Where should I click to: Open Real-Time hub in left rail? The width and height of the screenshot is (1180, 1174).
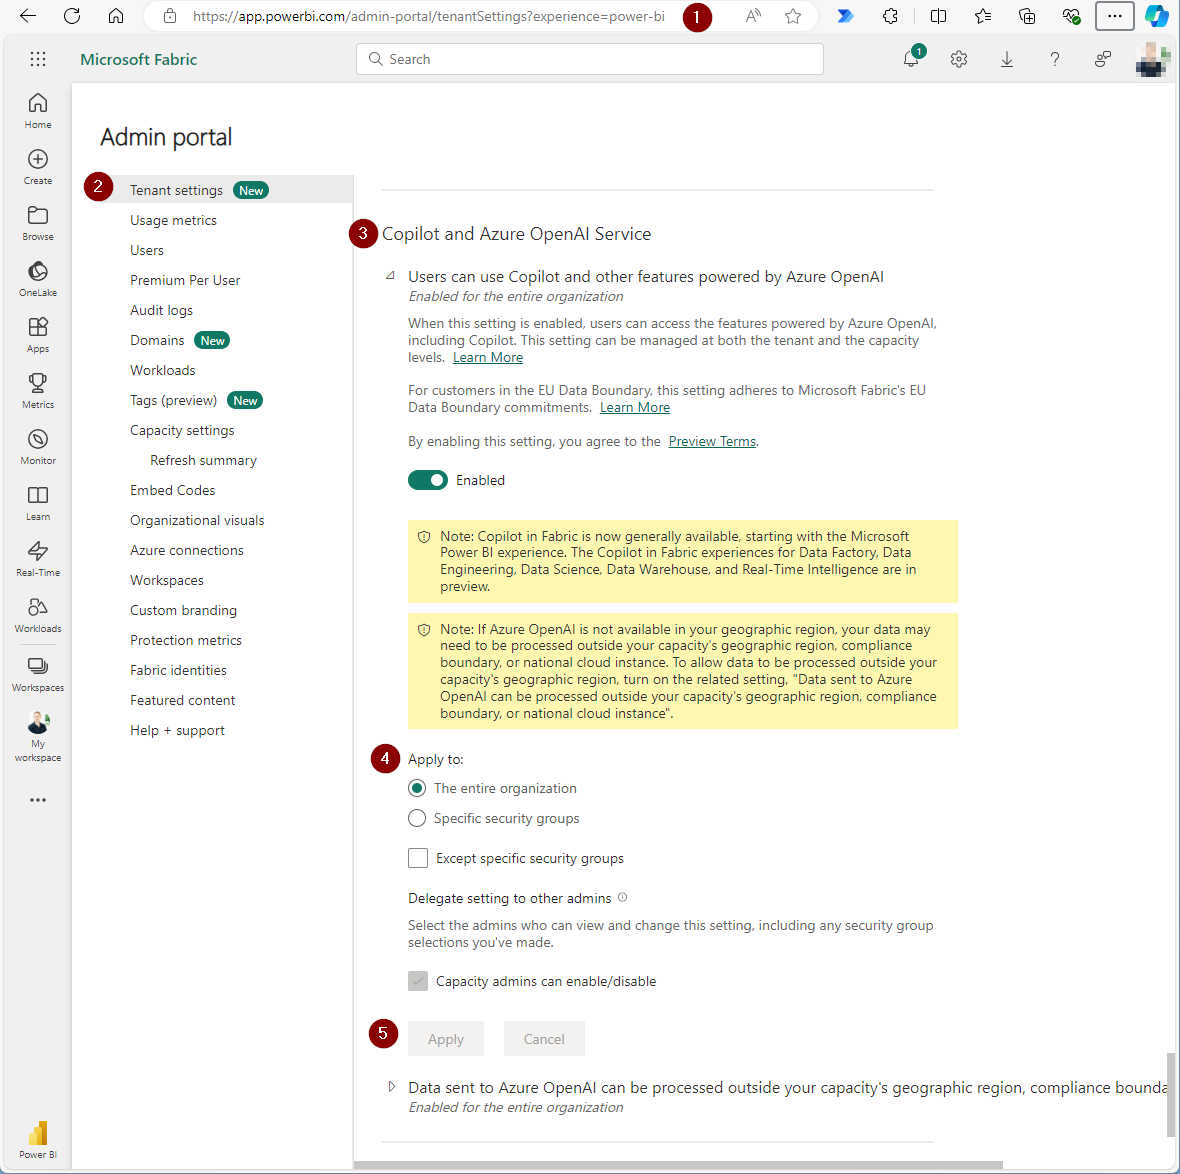tap(38, 559)
